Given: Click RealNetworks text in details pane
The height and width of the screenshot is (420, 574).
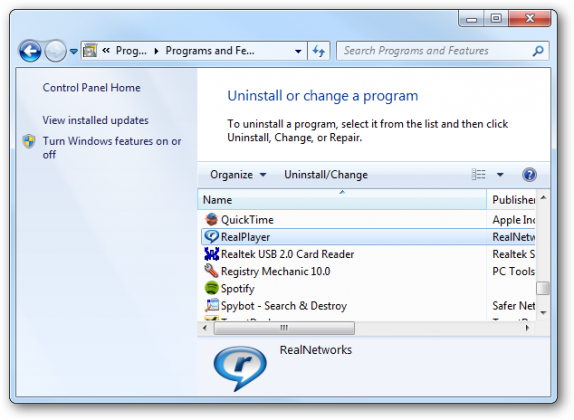Looking at the screenshot, I should pos(316,350).
